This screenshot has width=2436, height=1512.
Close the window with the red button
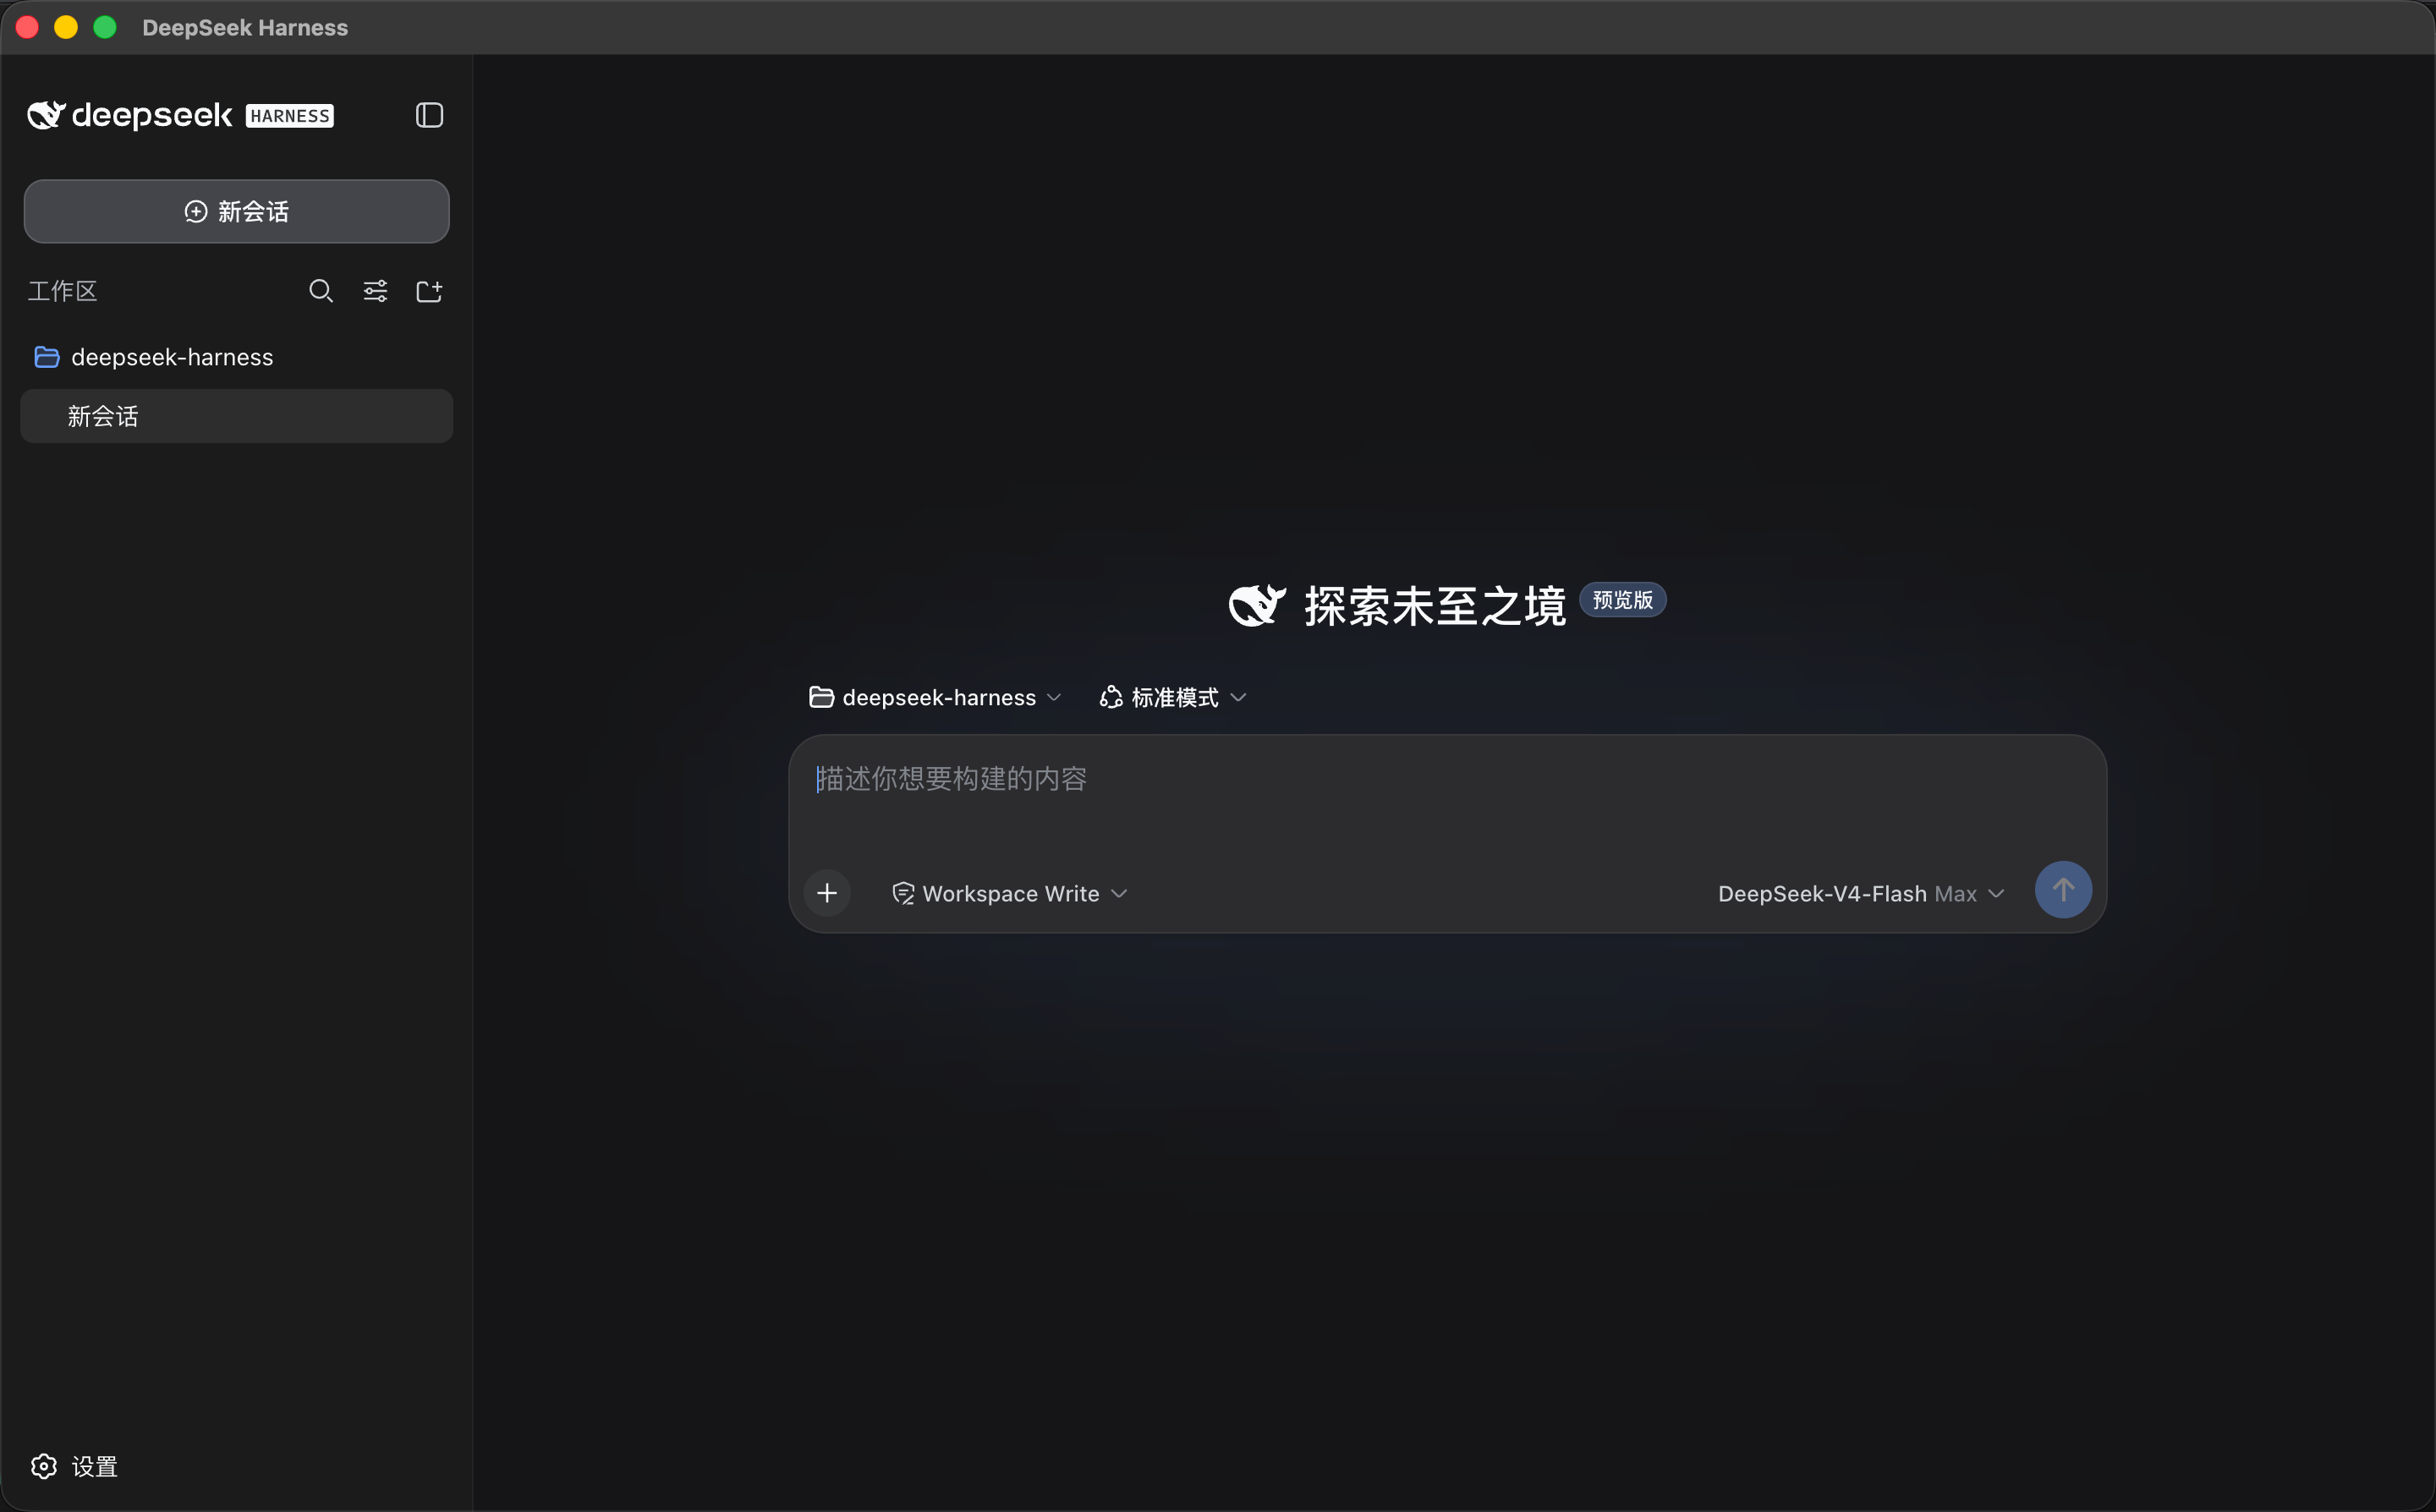(x=28, y=27)
